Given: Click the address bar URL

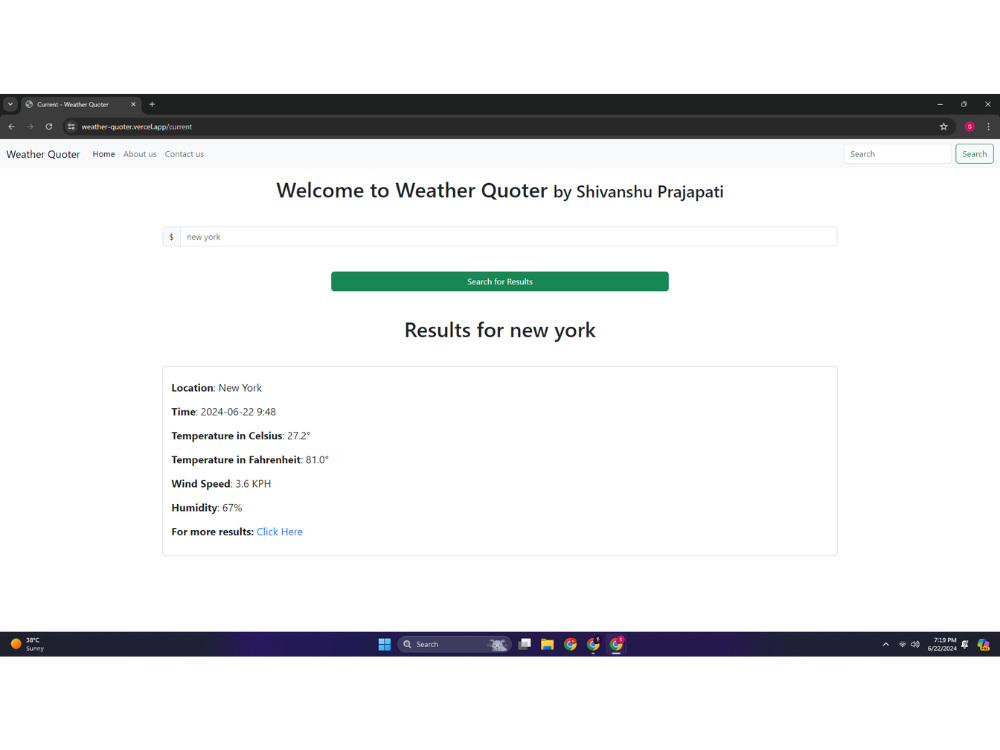Looking at the screenshot, I should pyautogui.click(x=136, y=126).
